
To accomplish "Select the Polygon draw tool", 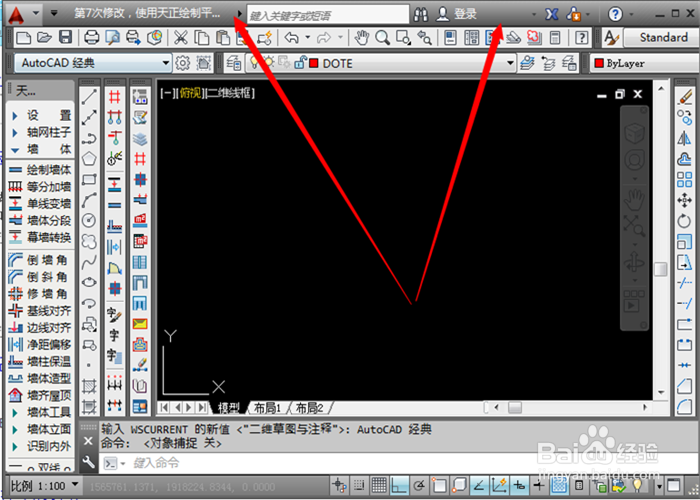I will [x=89, y=158].
